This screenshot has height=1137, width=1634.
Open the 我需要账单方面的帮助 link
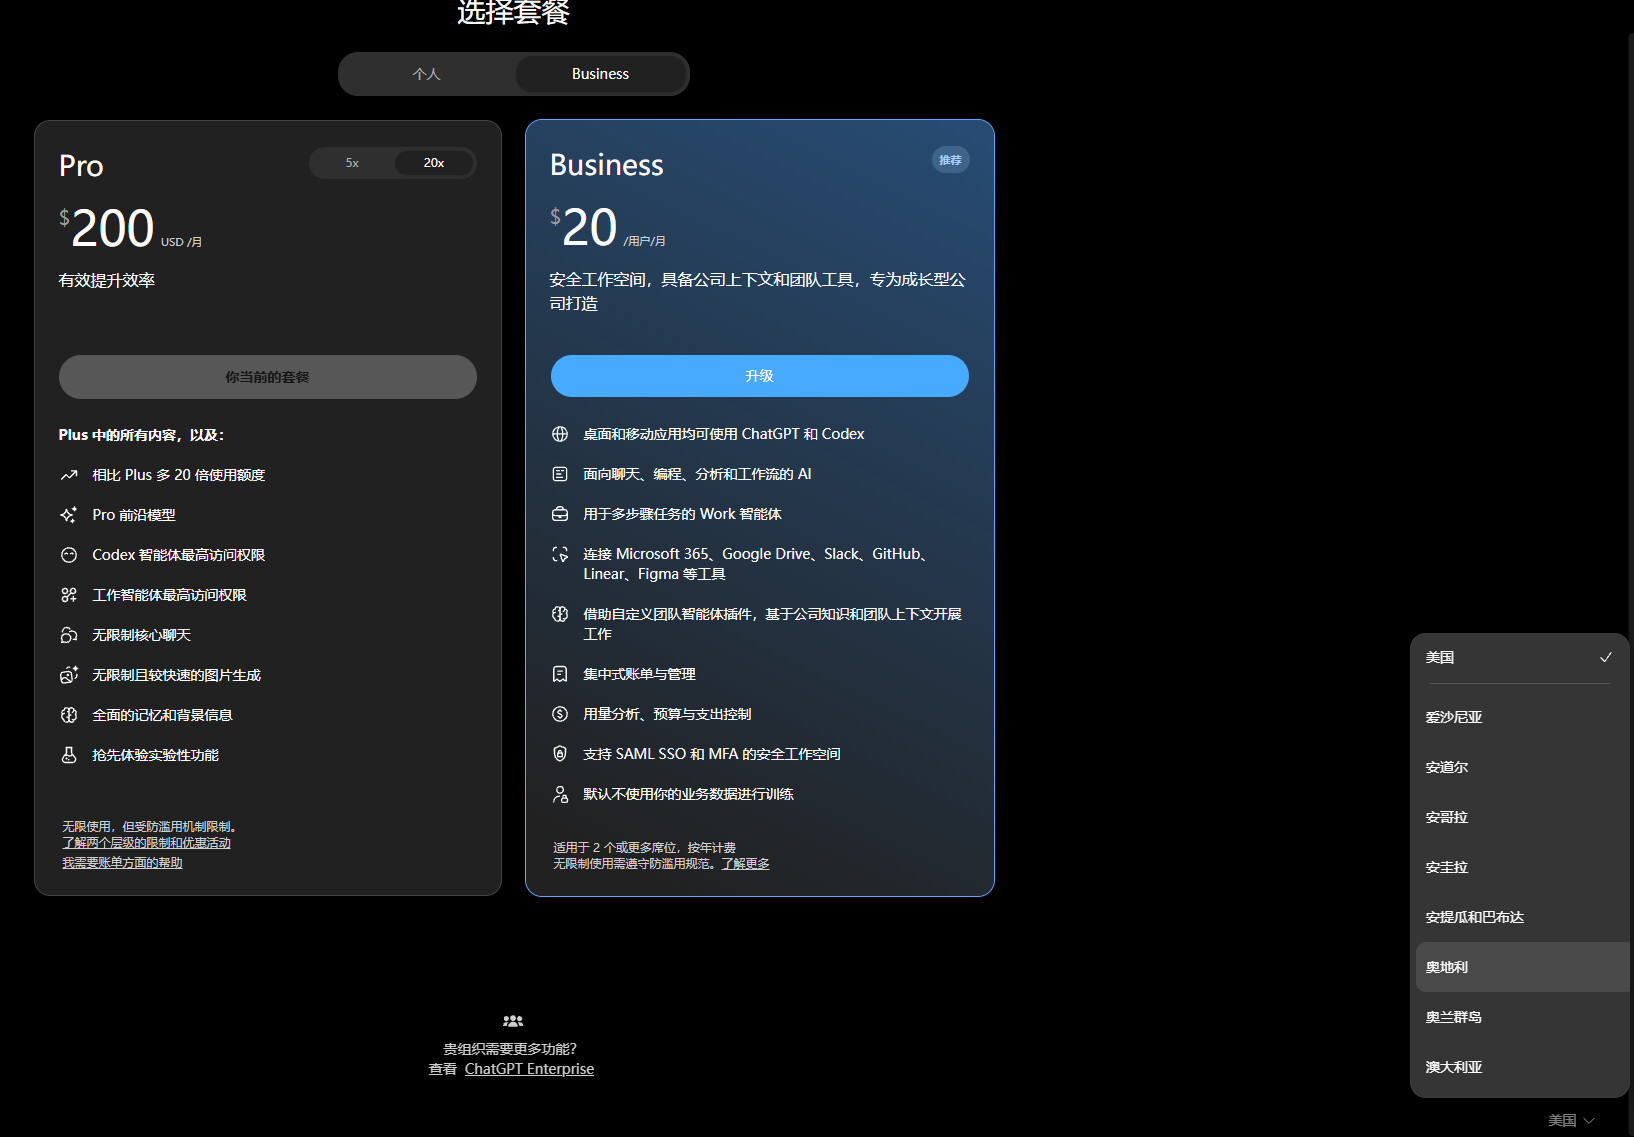pos(122,863)
